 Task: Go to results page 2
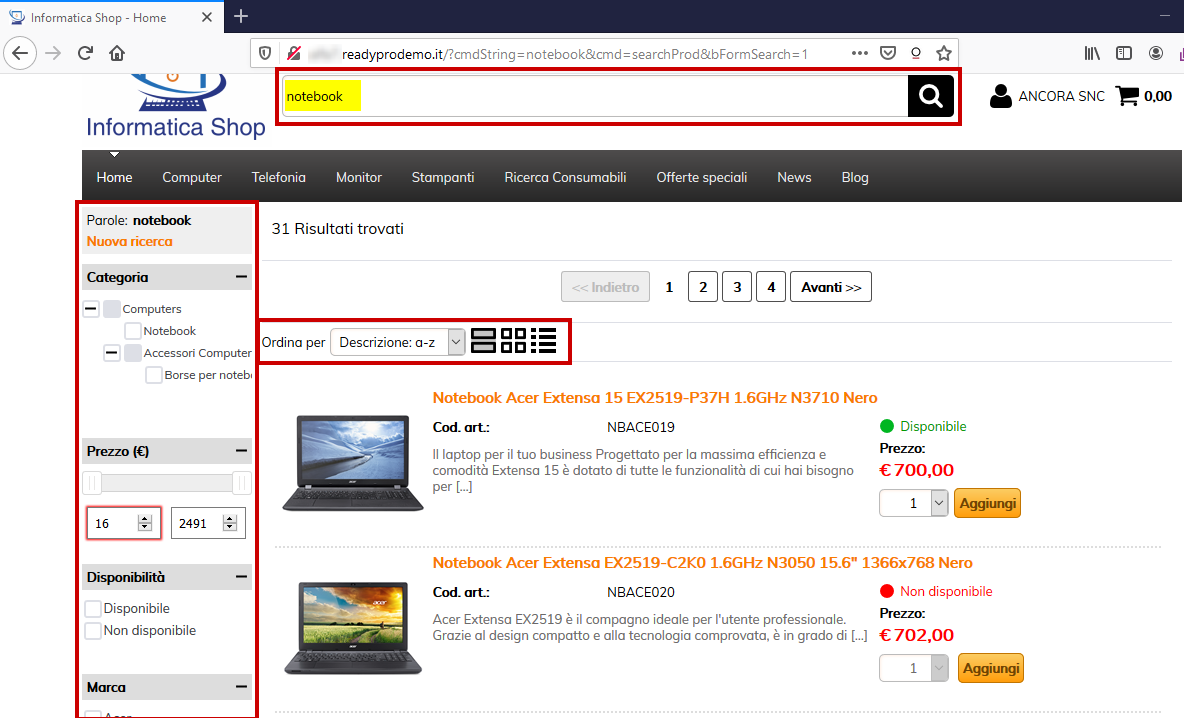[x=703, y=287]
